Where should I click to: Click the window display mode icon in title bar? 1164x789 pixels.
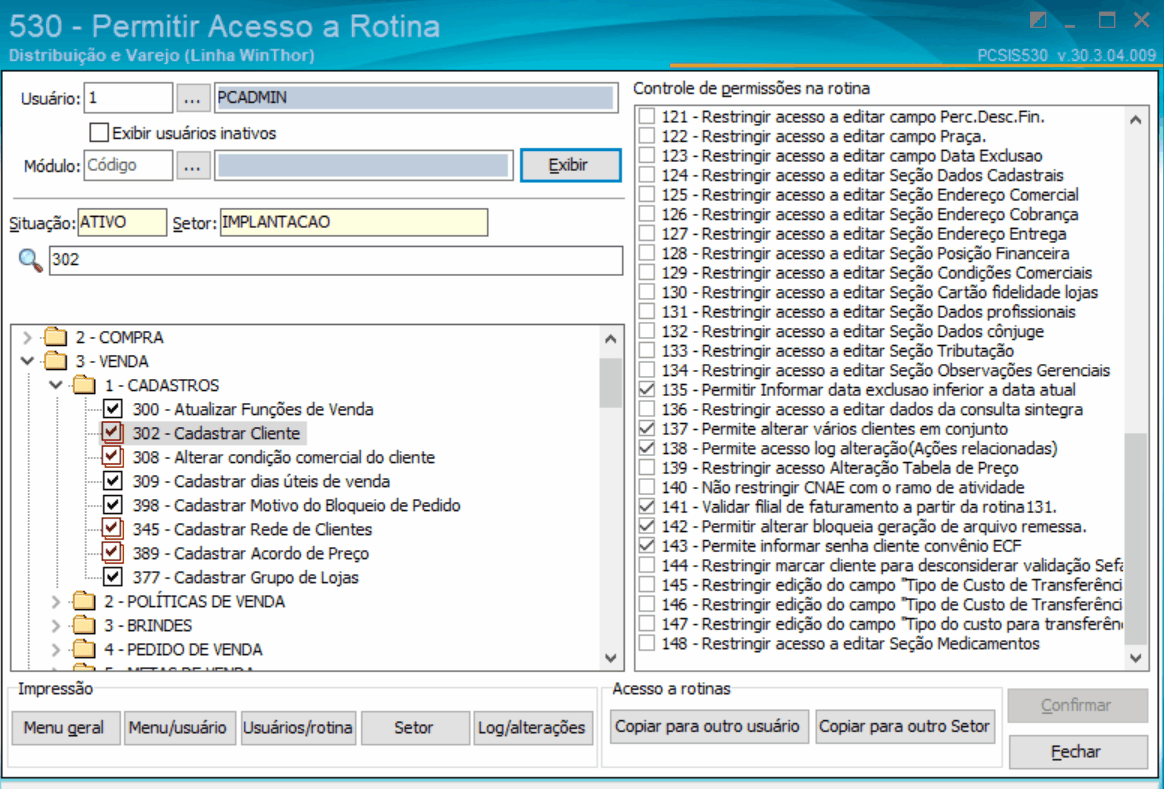pyautogui.click(x=1038, y=21)
